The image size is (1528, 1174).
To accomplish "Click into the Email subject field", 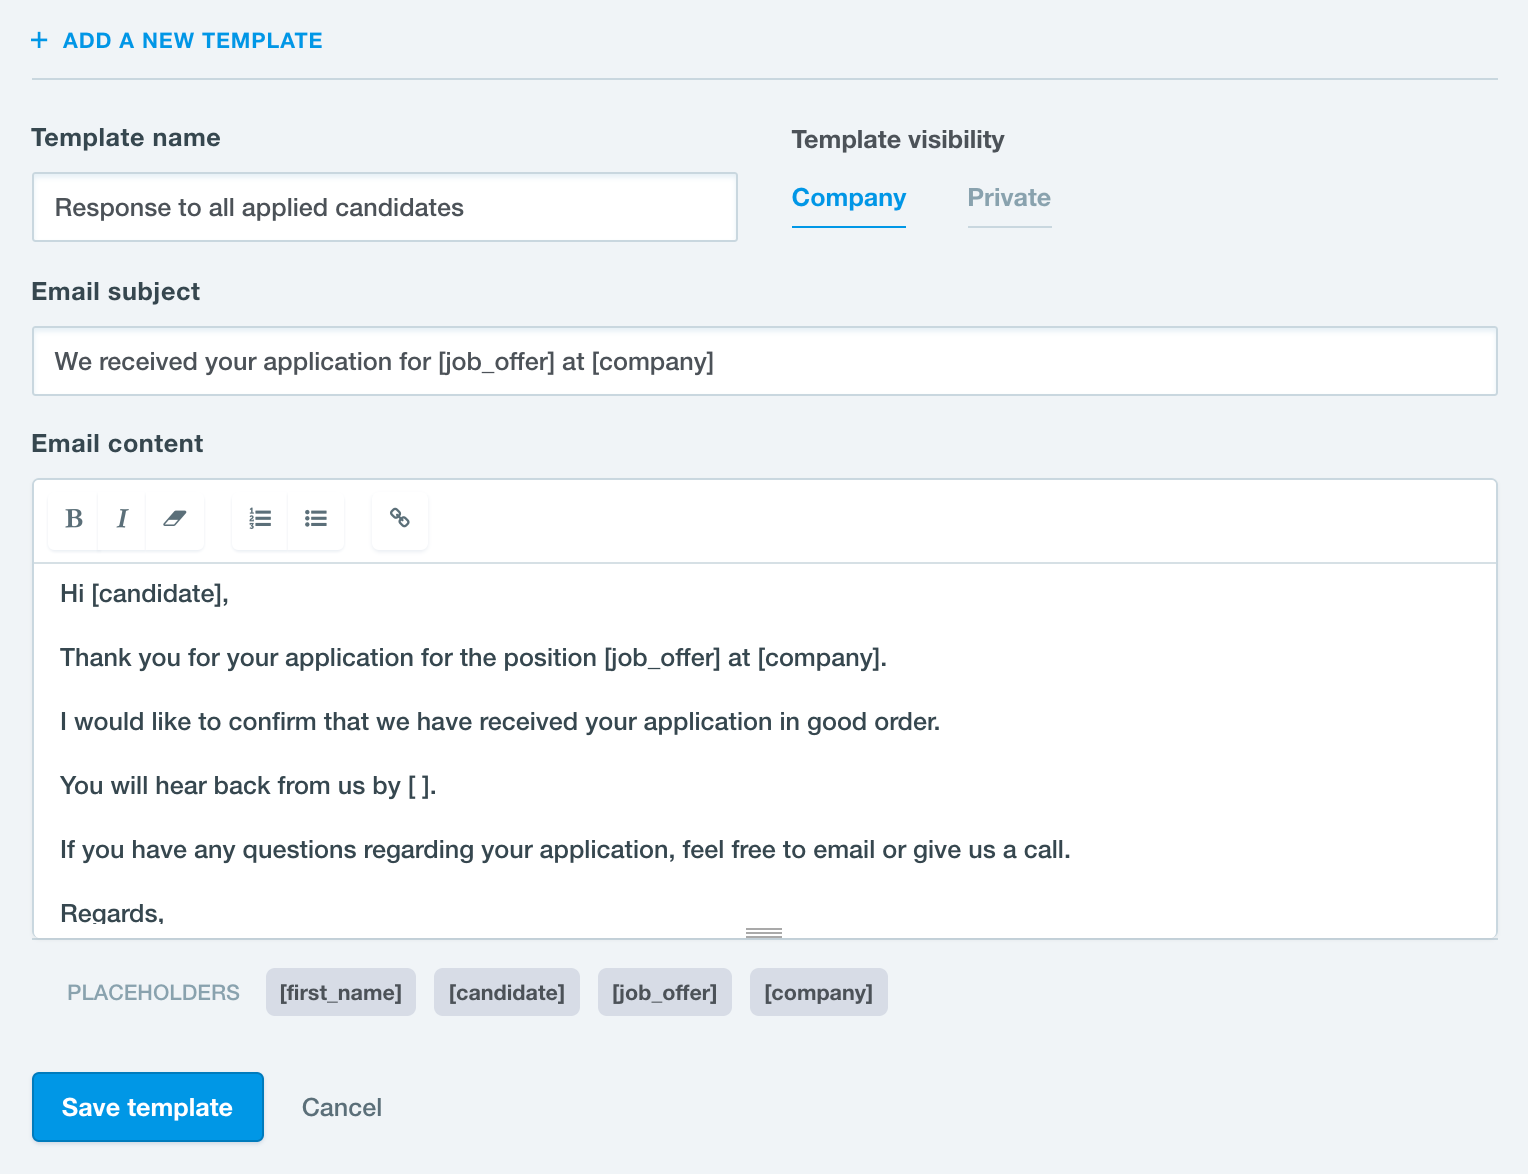I will tap(764, 362).
